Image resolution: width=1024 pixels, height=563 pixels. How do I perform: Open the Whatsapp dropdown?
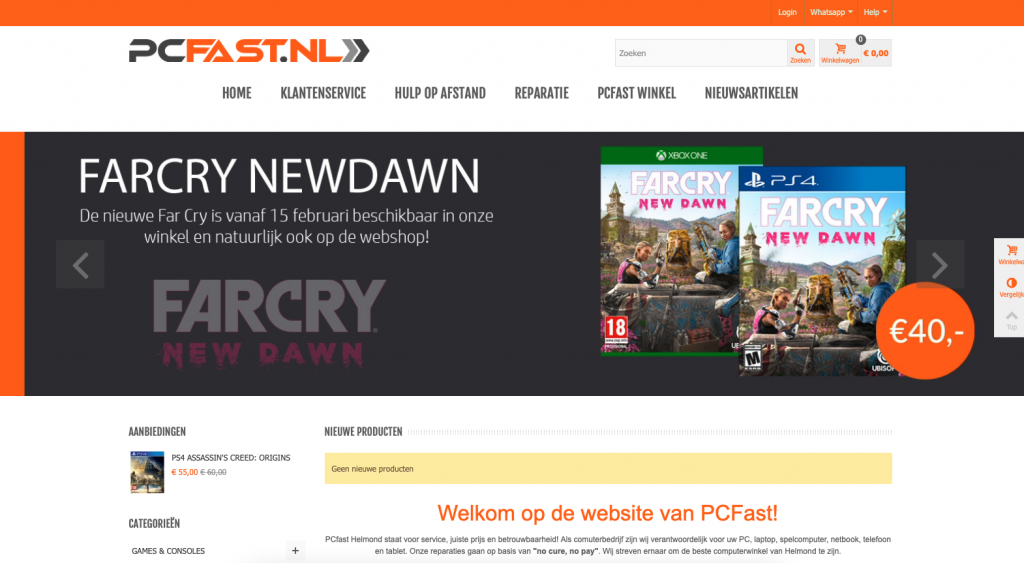(x=831, y=12)
